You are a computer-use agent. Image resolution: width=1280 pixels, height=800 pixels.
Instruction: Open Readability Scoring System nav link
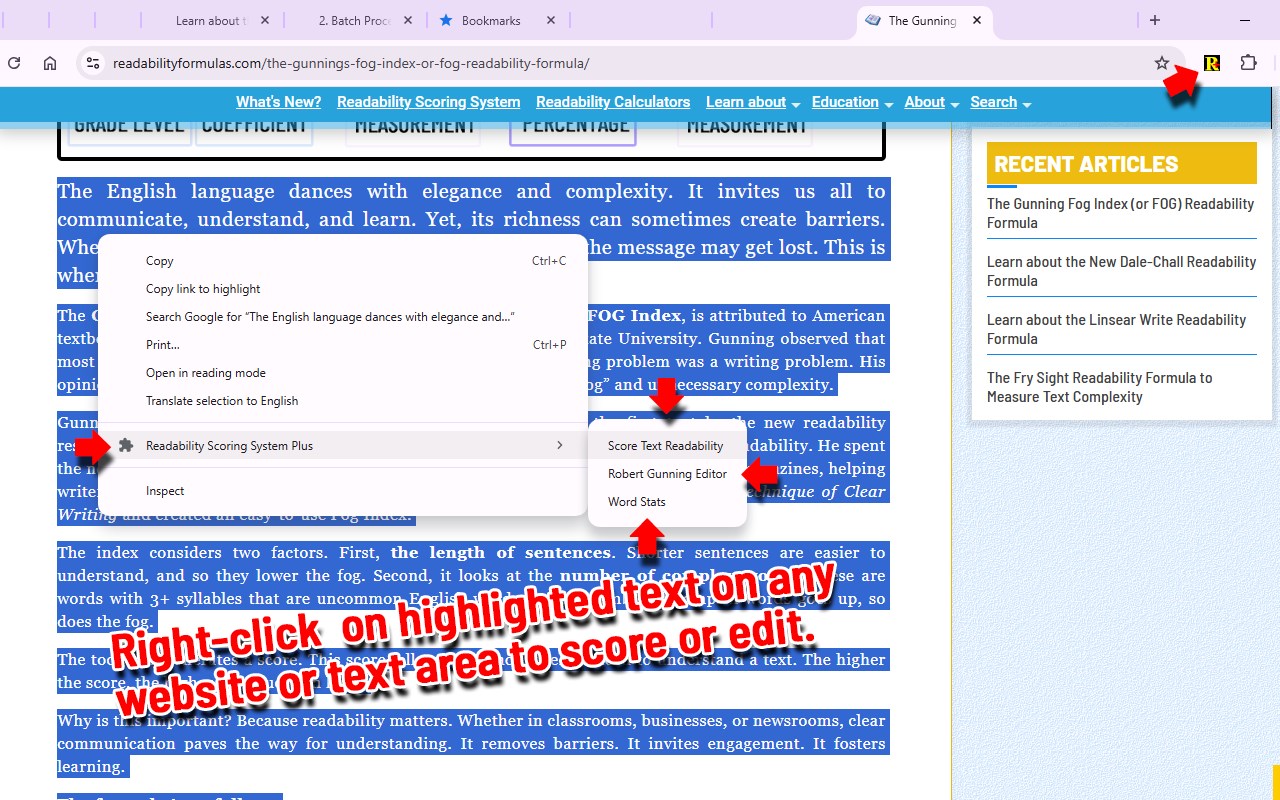(428, 102)
